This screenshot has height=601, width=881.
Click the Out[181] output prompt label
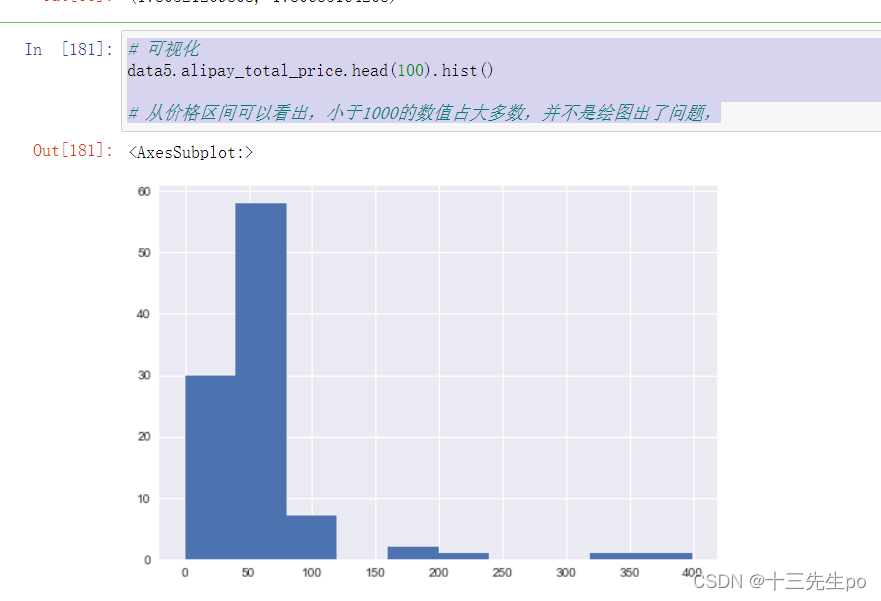pyautogui.click(x=72, y=151)
